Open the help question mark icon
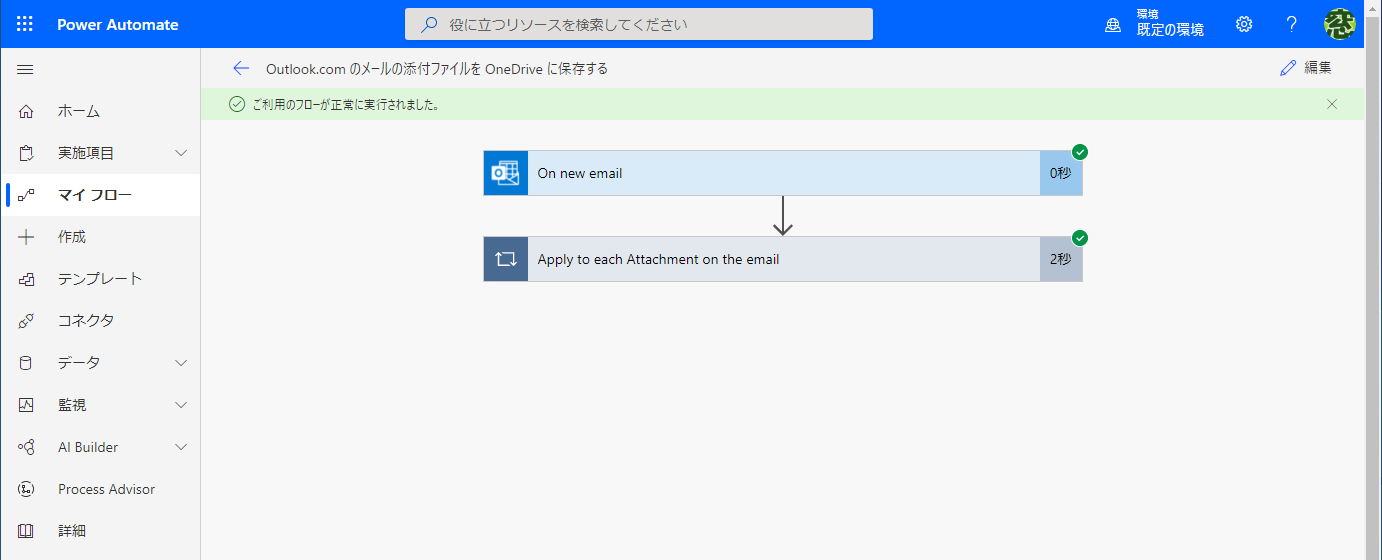This screenshot has width=1382, height=560. [x=1292, y=24]
